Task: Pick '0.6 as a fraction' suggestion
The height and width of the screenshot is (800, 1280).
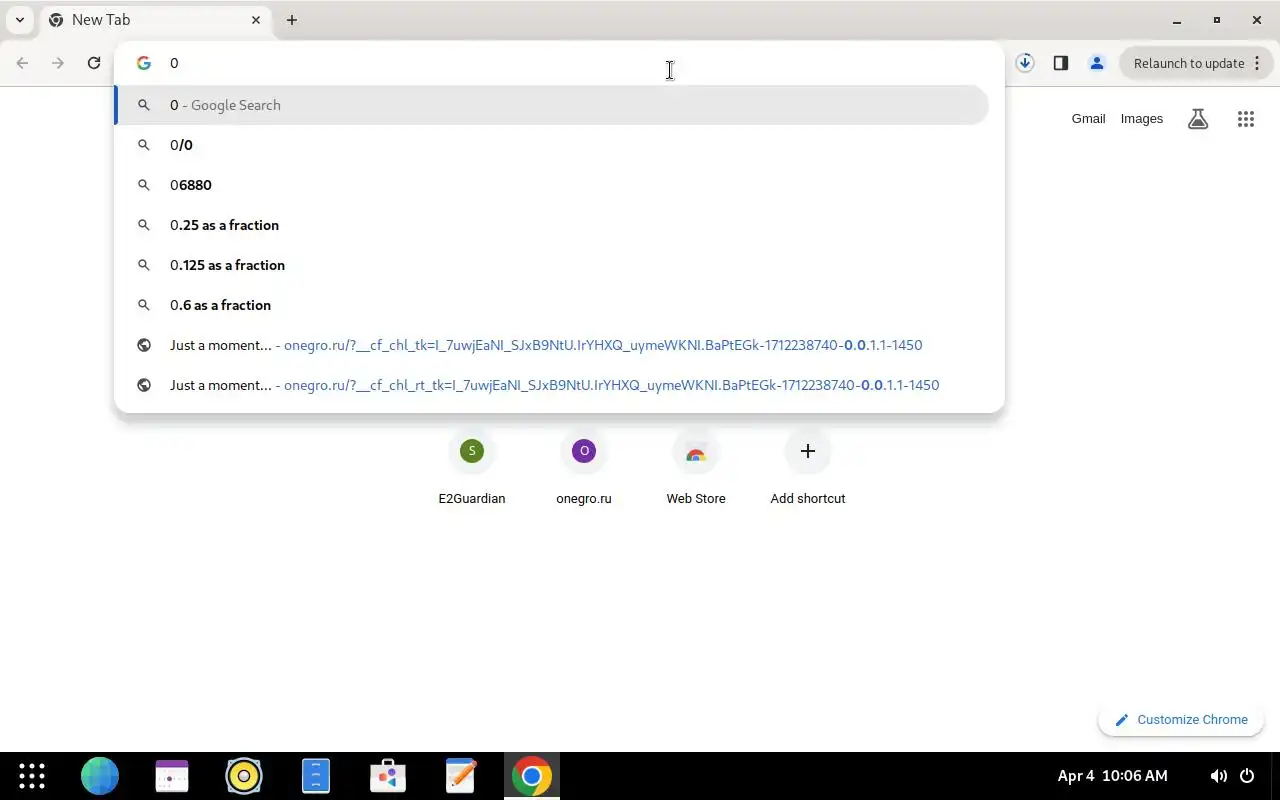Action: (x=552, y=305)
